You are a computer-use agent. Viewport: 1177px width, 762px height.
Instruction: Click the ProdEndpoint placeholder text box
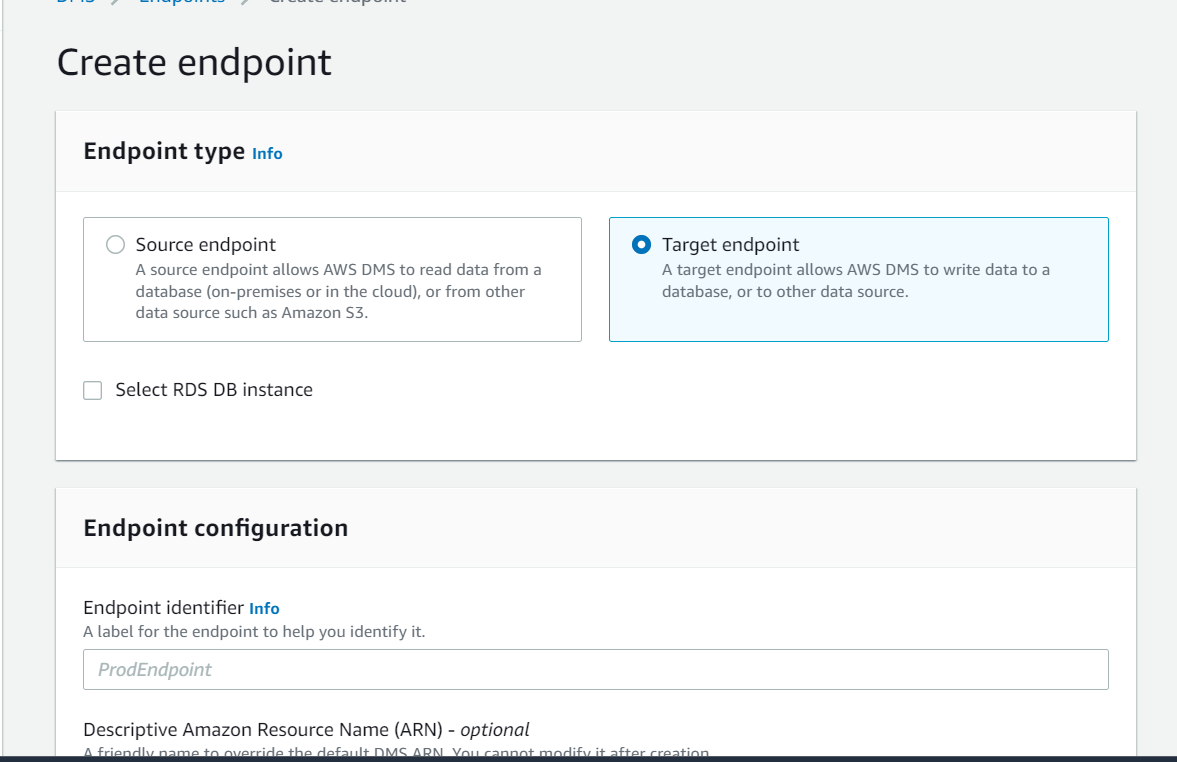pos(595,669)
